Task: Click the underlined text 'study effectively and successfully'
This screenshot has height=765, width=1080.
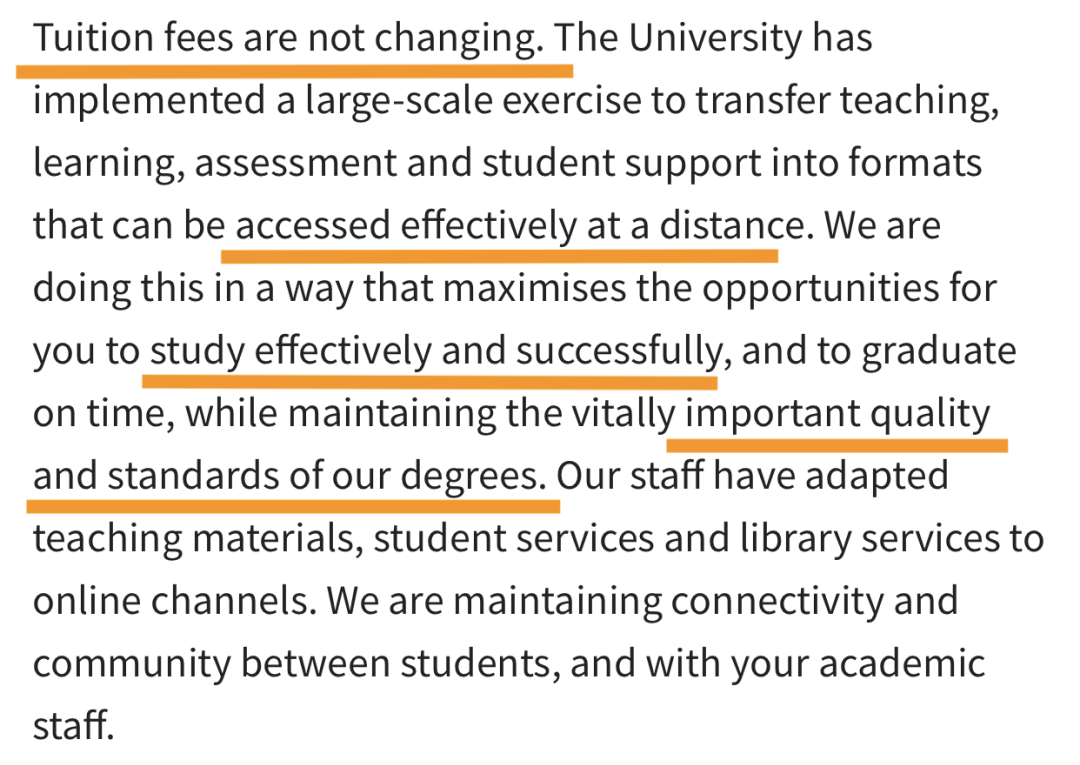Action: click(x=436, y=352)
